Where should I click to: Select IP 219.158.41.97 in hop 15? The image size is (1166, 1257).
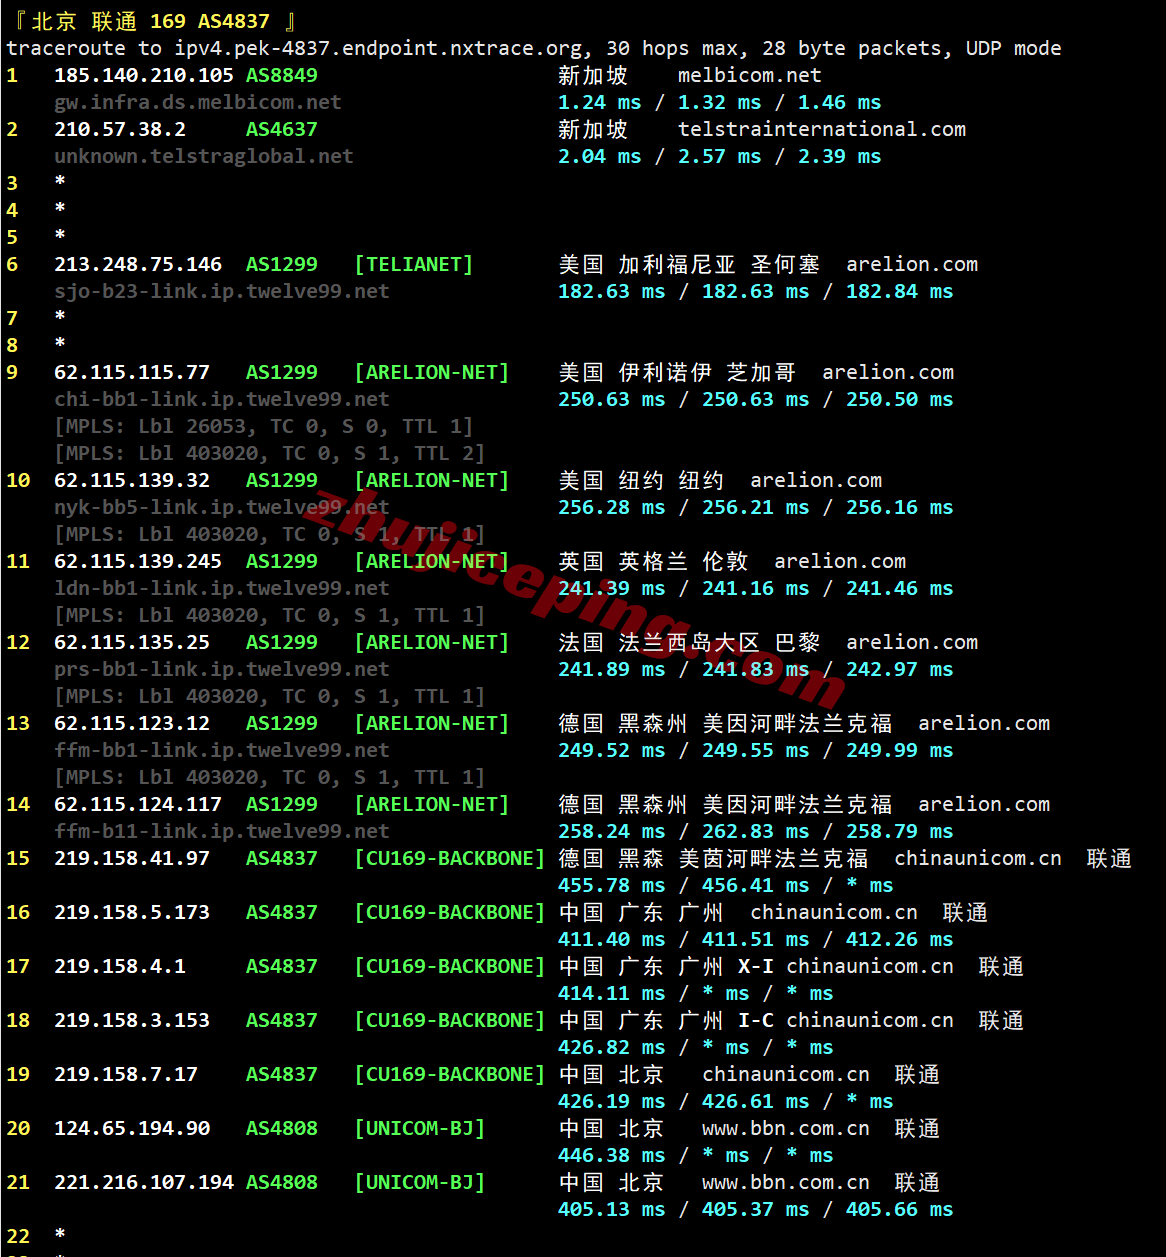point(132,858)
